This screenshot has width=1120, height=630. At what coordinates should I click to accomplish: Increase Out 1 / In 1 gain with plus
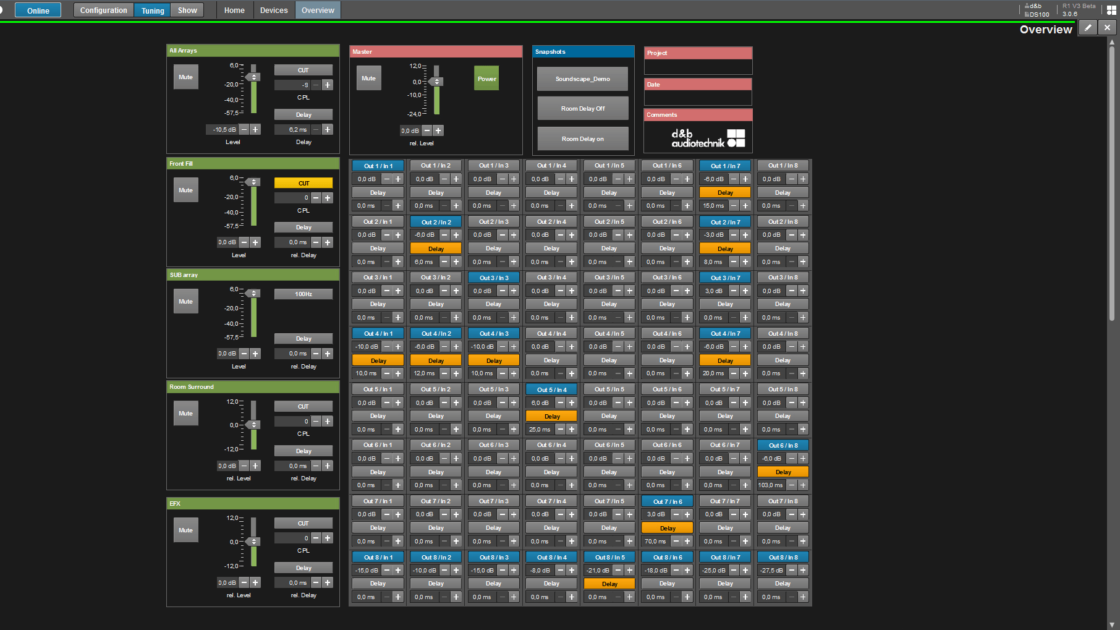[399, 179]
